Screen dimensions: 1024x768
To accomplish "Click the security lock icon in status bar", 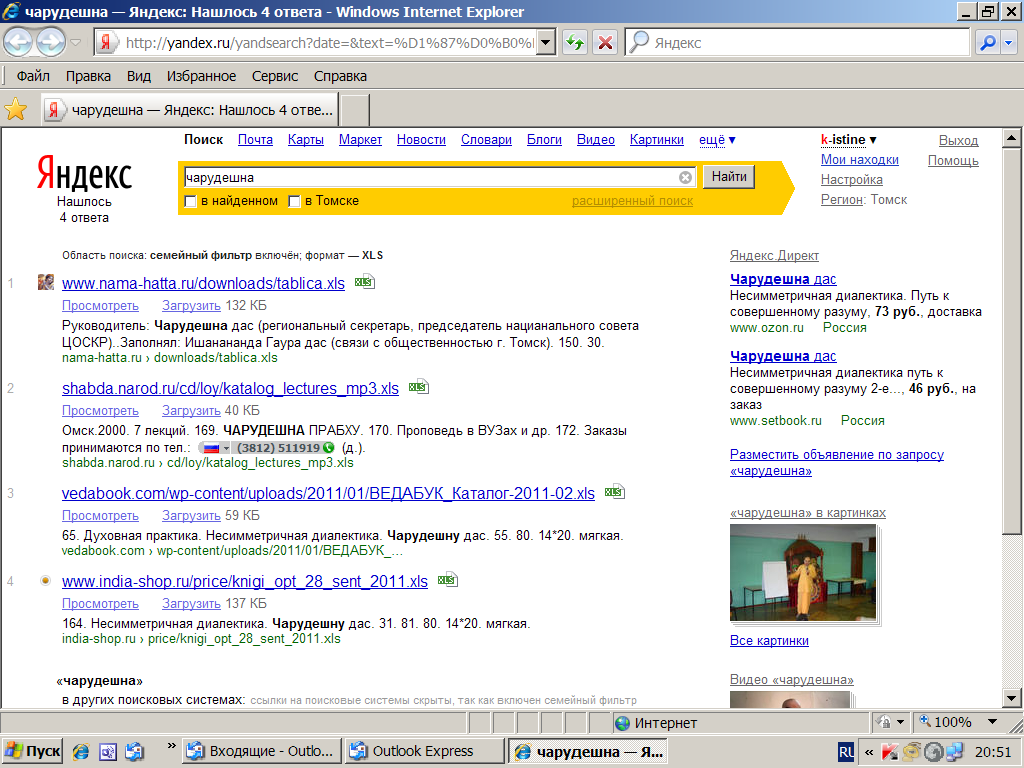I will pyautogui.click(x=884, y=722).
